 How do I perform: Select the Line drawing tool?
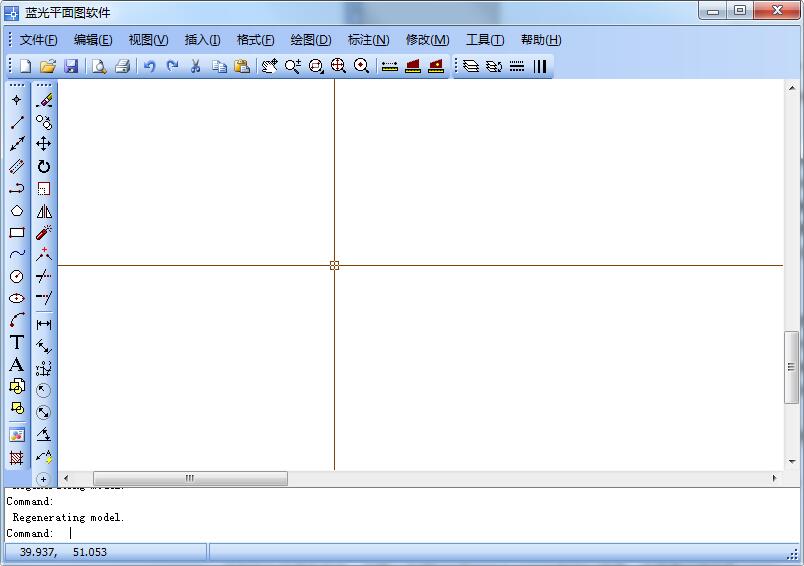click(16, 122)
